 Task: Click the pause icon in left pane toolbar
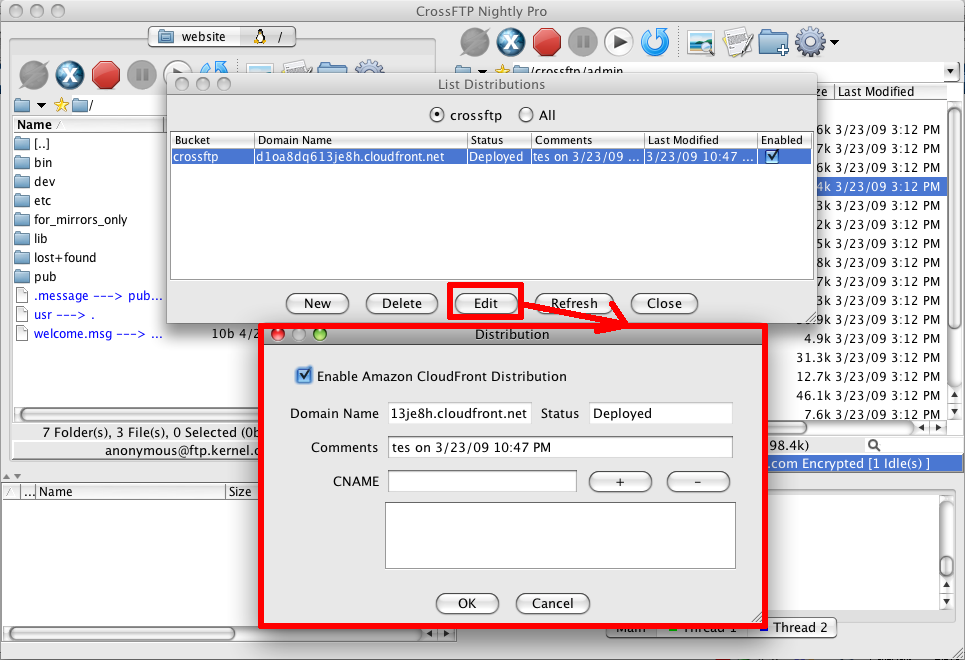coord(142,75)
